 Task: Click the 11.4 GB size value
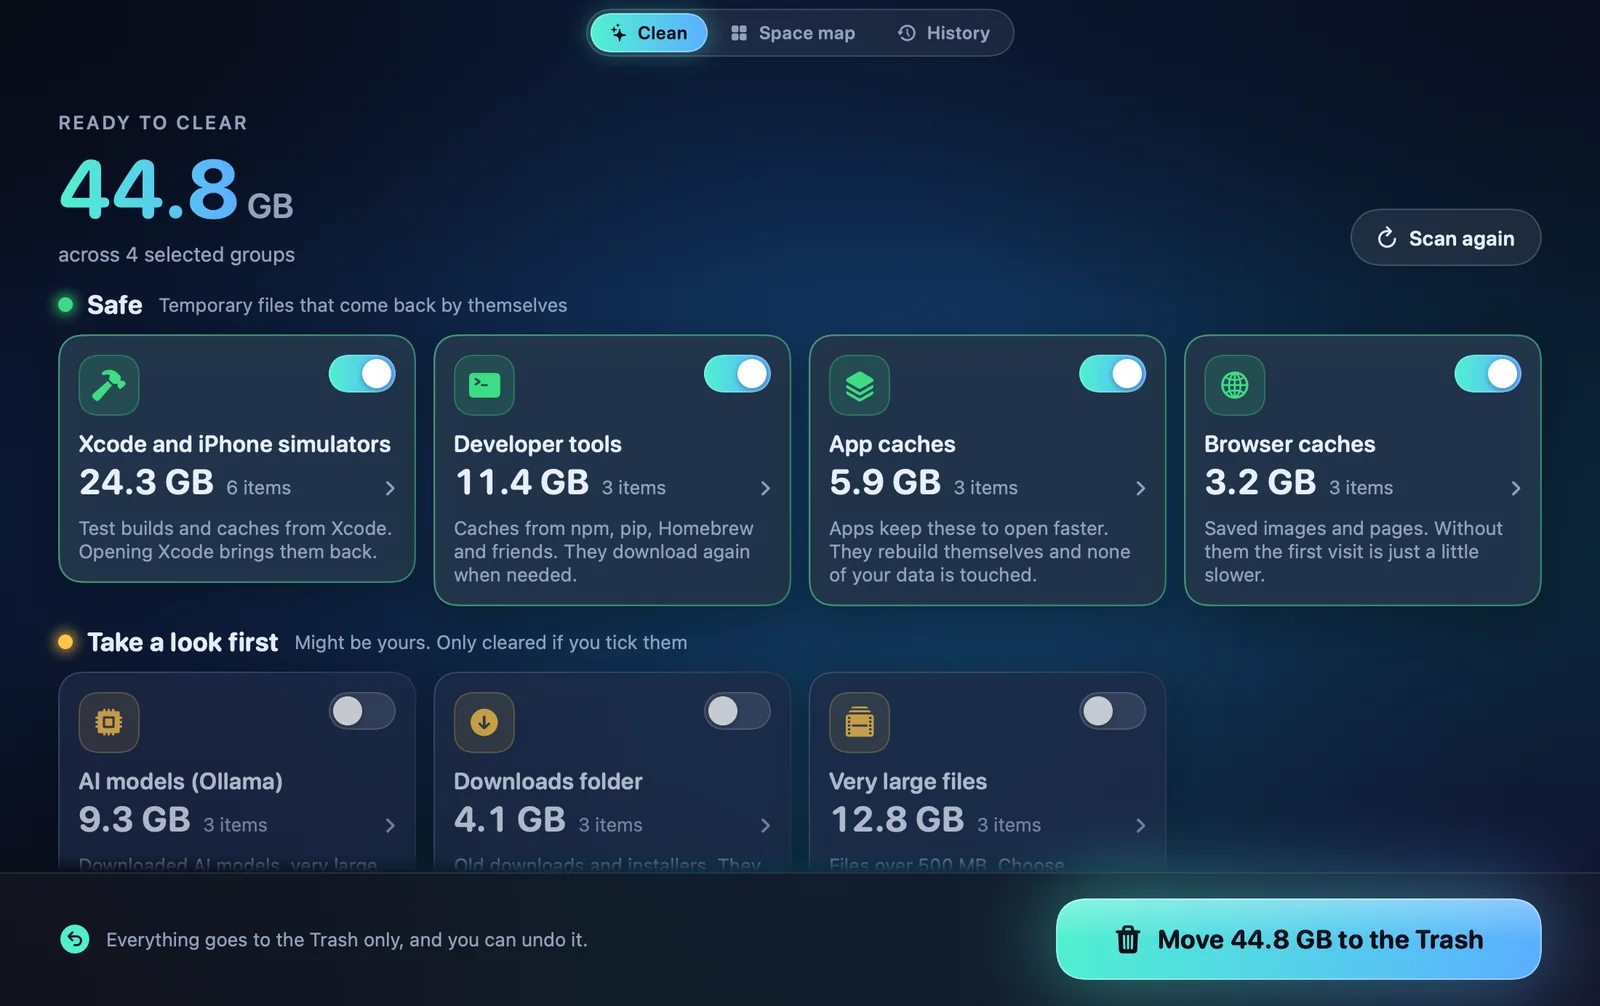click(x=521, y=483)
